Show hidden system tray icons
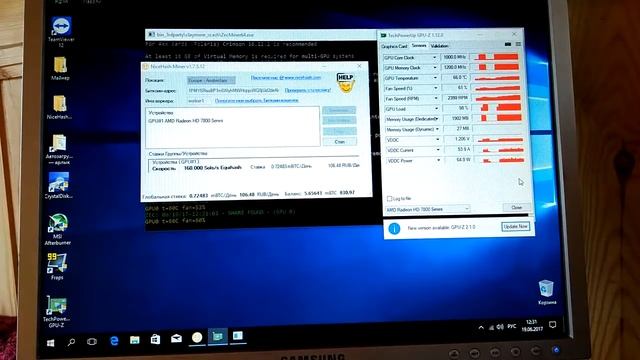 (481, 327)
